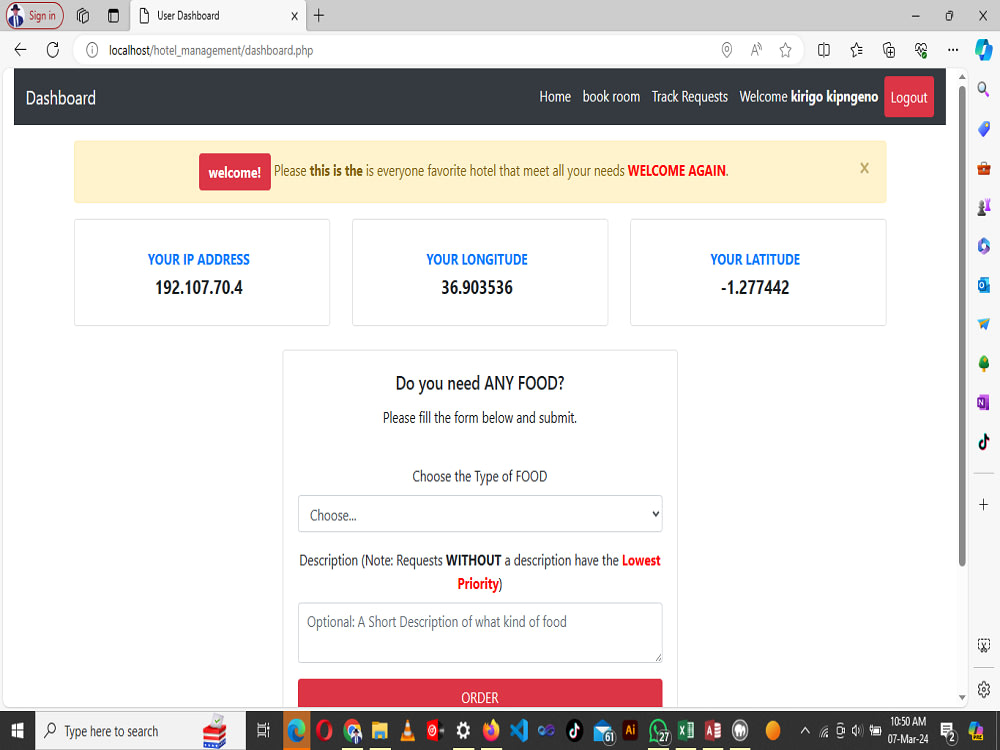Open the Favorites list icon
Viewport: 1000px width, 750px height.
pos(857,50)
